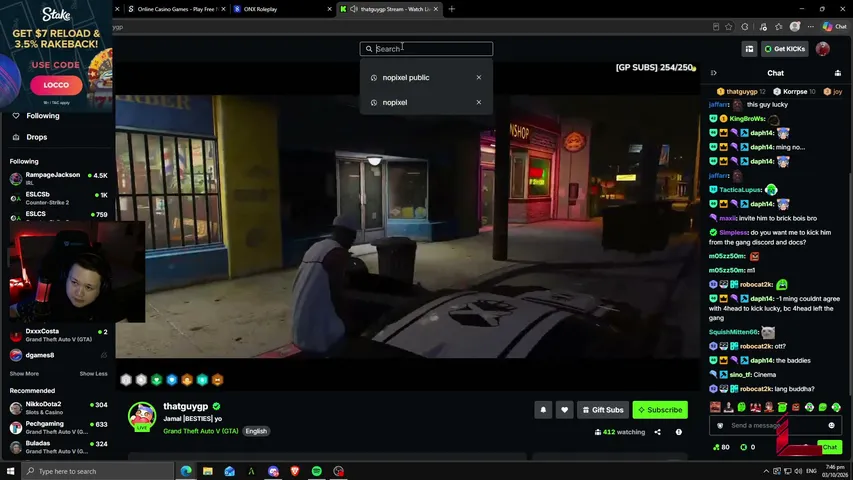Switch to ONX Roleplay browser tab
This screenshot has height=480, width=853.
282,9
